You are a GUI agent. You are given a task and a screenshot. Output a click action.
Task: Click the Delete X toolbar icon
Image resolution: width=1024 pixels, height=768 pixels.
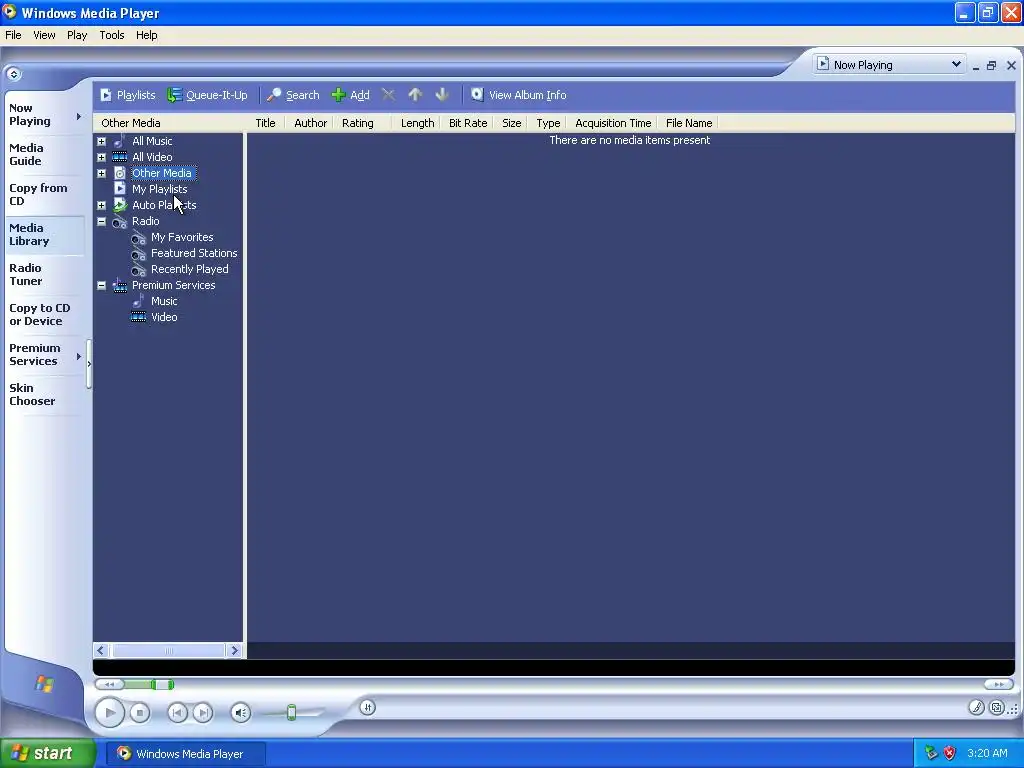pyautogui.click(x=388, y=95)
